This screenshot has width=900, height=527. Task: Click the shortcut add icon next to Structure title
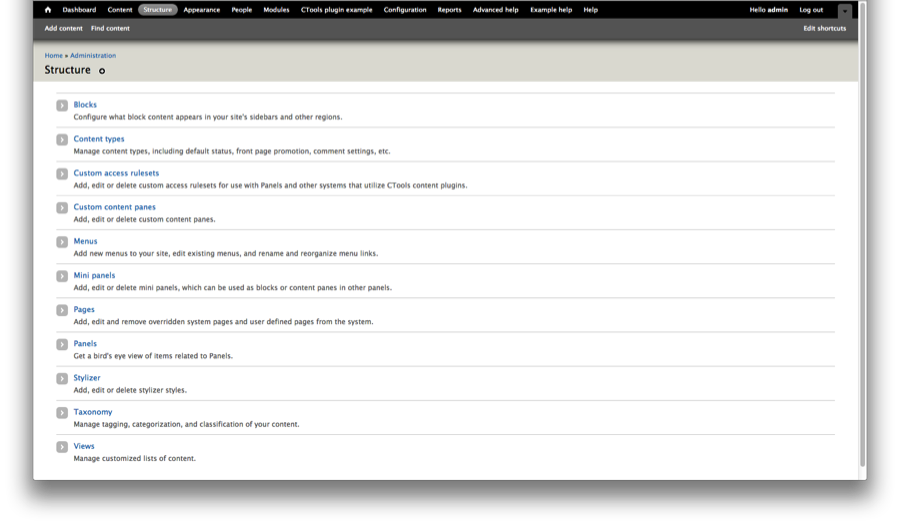(102, 71)
